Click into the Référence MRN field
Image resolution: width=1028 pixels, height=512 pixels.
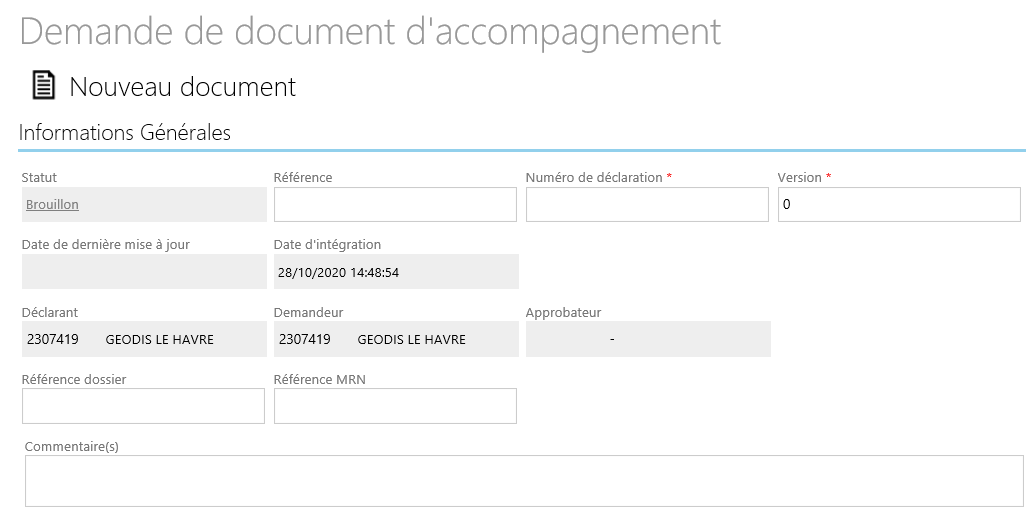point(395,406)
